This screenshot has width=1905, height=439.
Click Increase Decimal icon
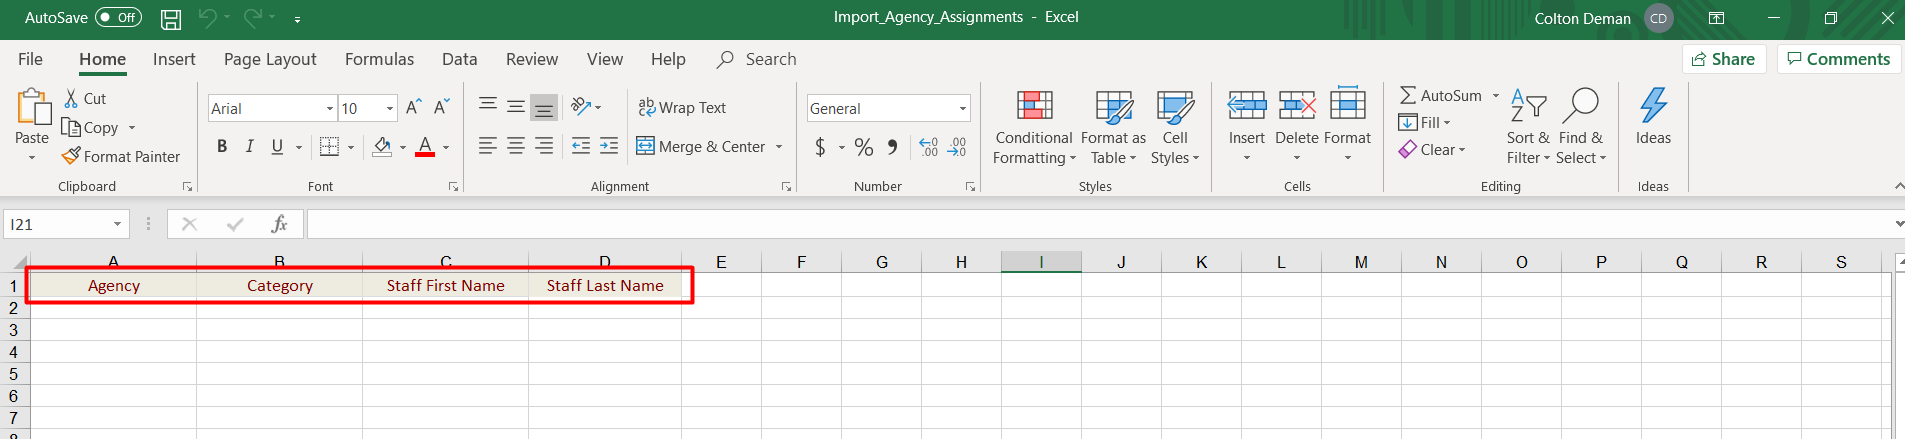[929, 147]
